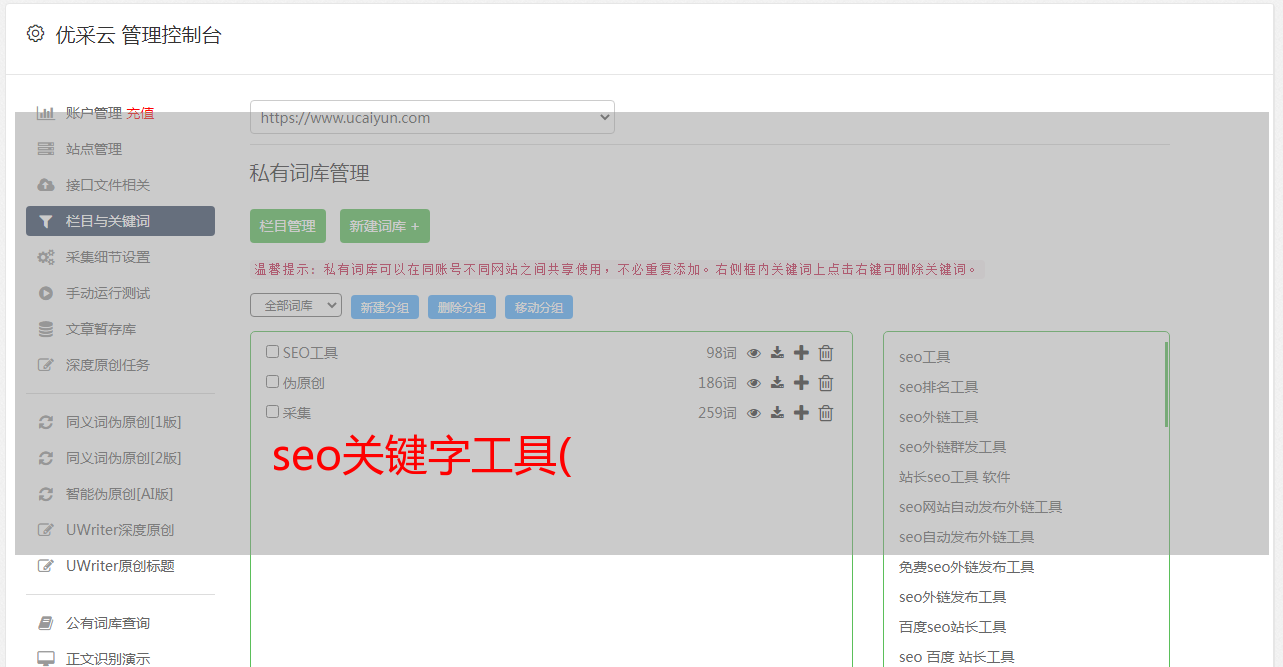The image size is (1283, 667).
Task: Check the 伪原创 checkbox
Action: click(x=272, y=382)
